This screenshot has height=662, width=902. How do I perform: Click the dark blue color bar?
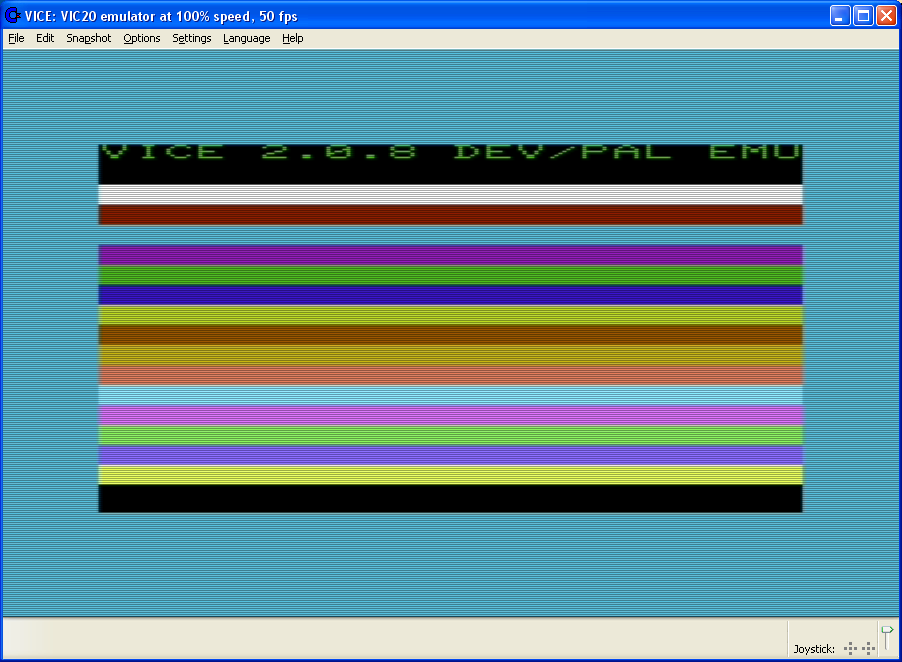click(x=450, y=294)
